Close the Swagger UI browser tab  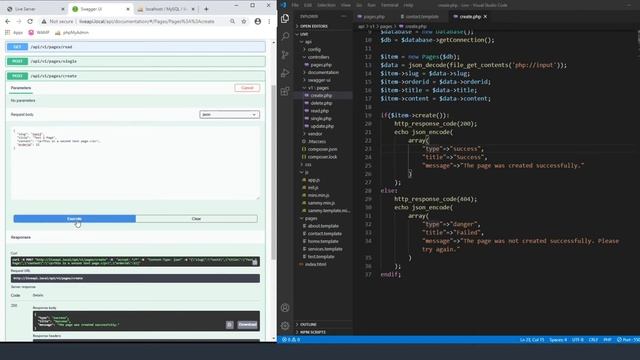click(x=128, y=9)
